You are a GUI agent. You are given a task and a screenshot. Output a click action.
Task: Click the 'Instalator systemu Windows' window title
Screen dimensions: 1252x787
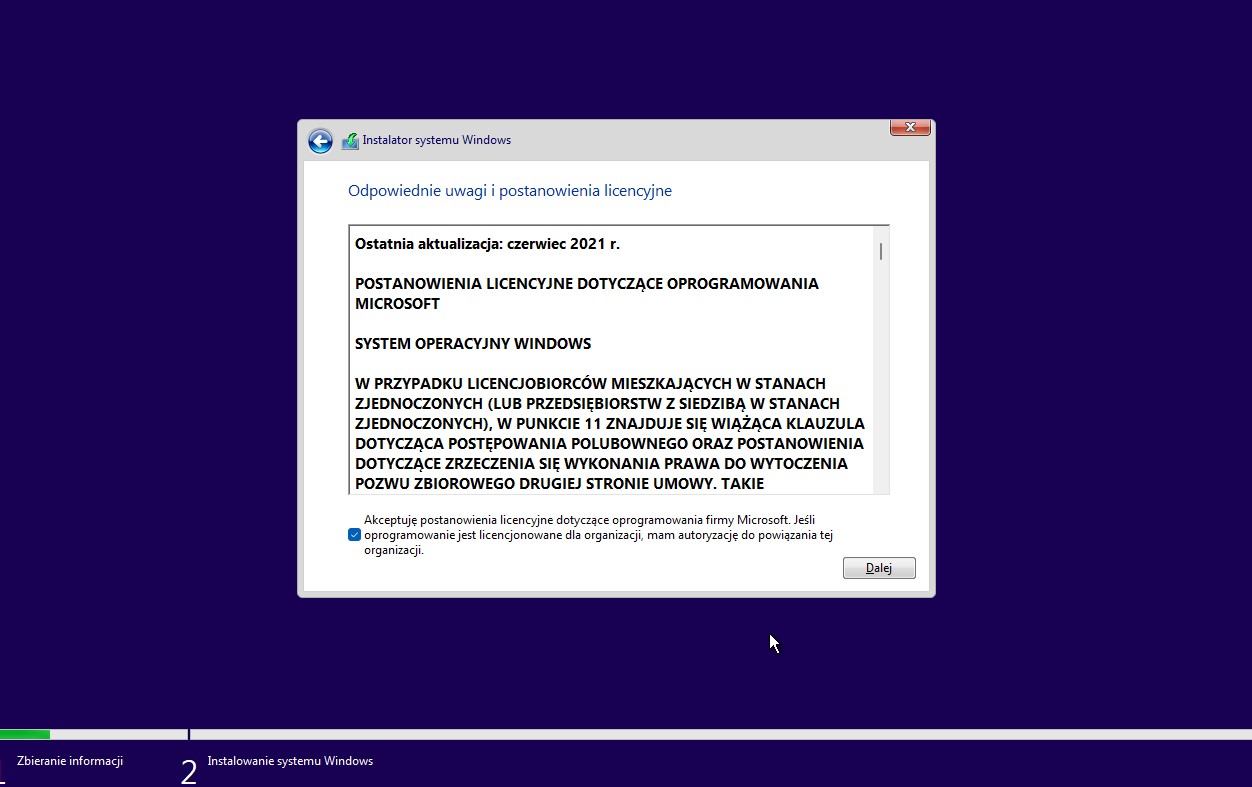pos(436,141)
